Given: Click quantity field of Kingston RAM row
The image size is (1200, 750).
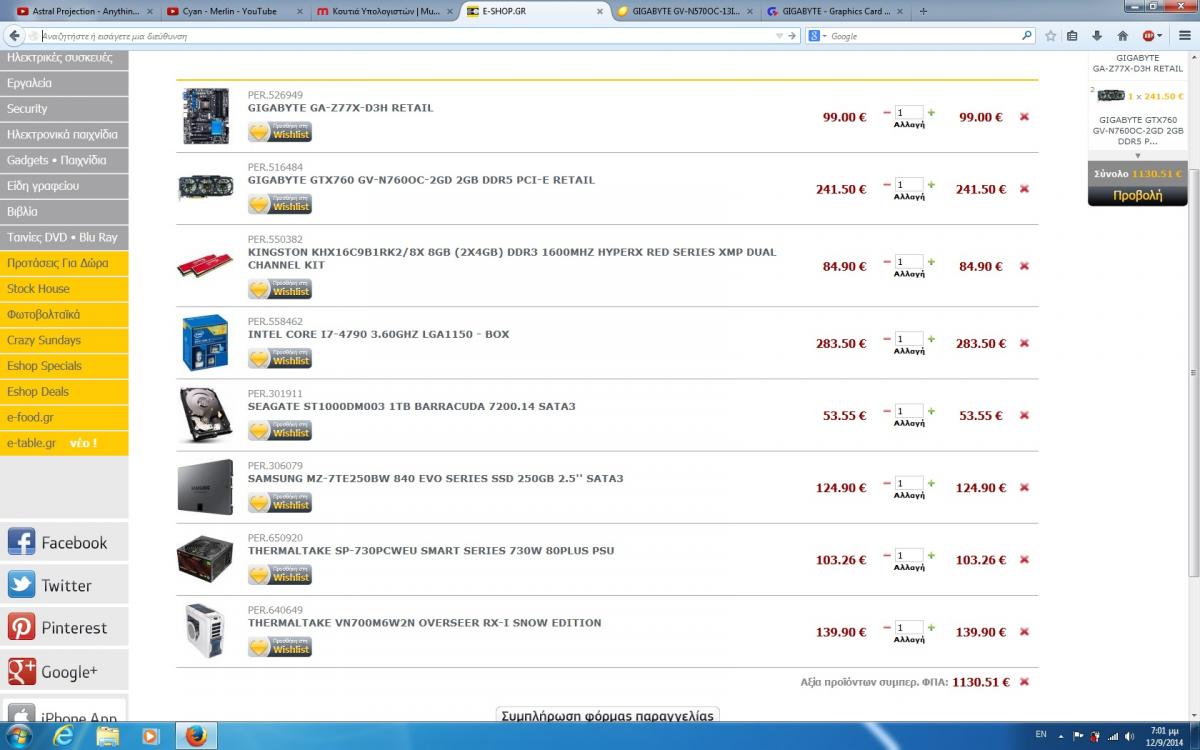Looking at the screenshot, I should pyautogui.click(x=909, y=262).
